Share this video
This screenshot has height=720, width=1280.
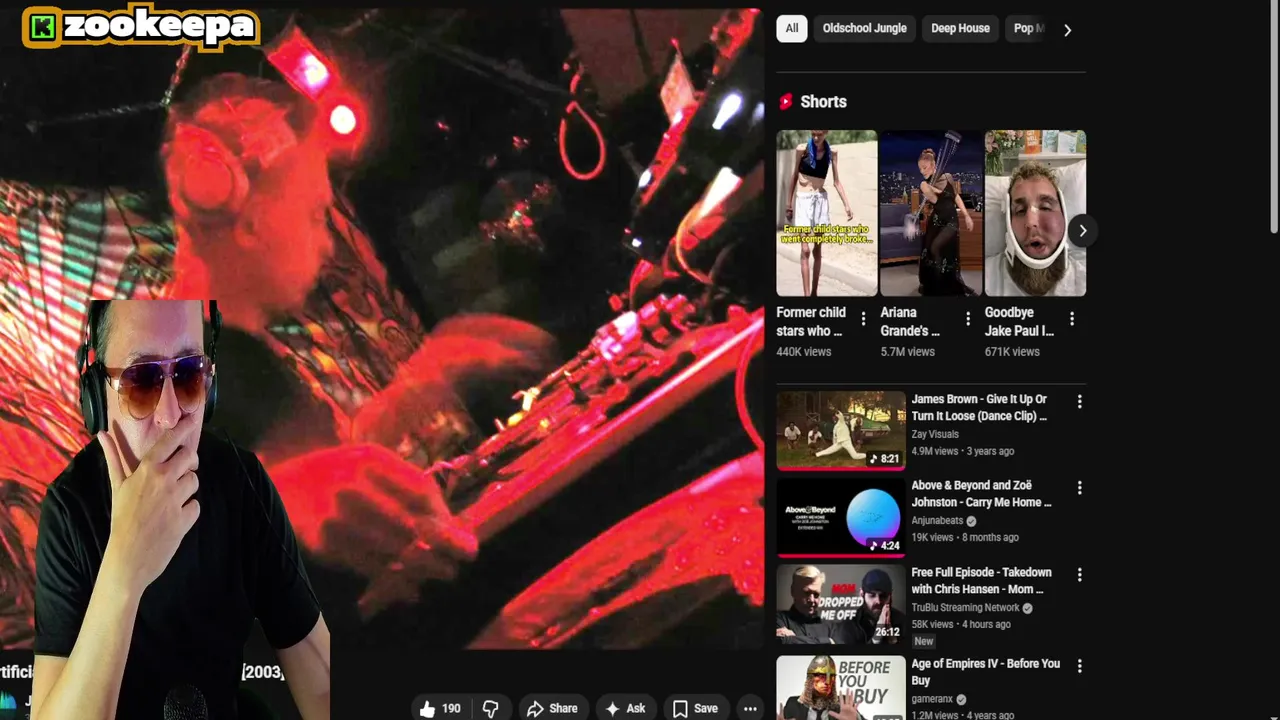coord(553,708)
